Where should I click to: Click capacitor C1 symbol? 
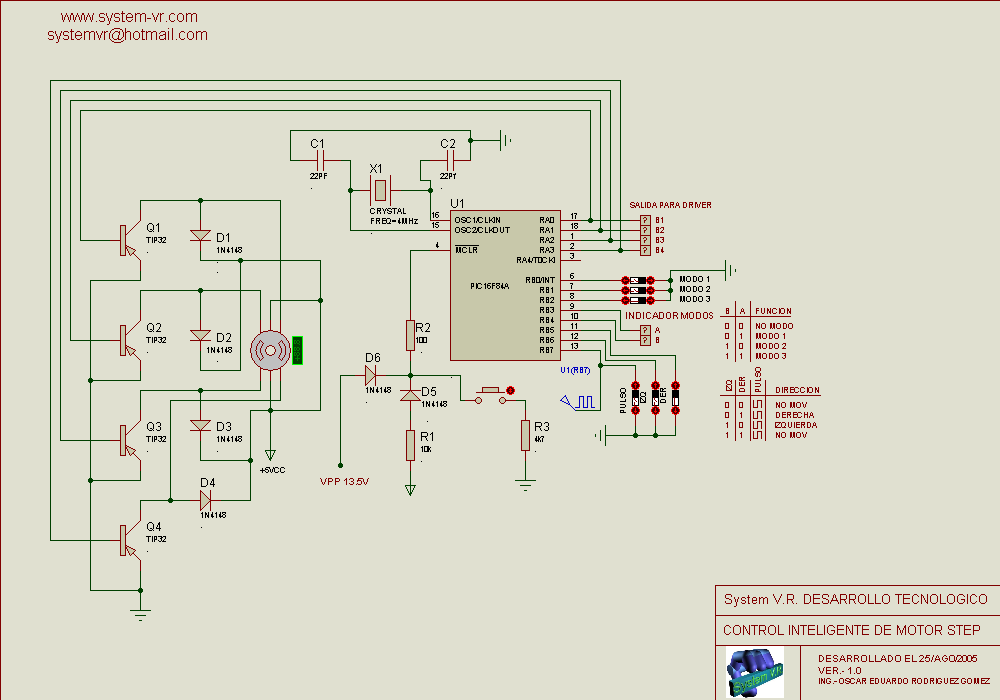pyautogui.click(x=318, y=160)
